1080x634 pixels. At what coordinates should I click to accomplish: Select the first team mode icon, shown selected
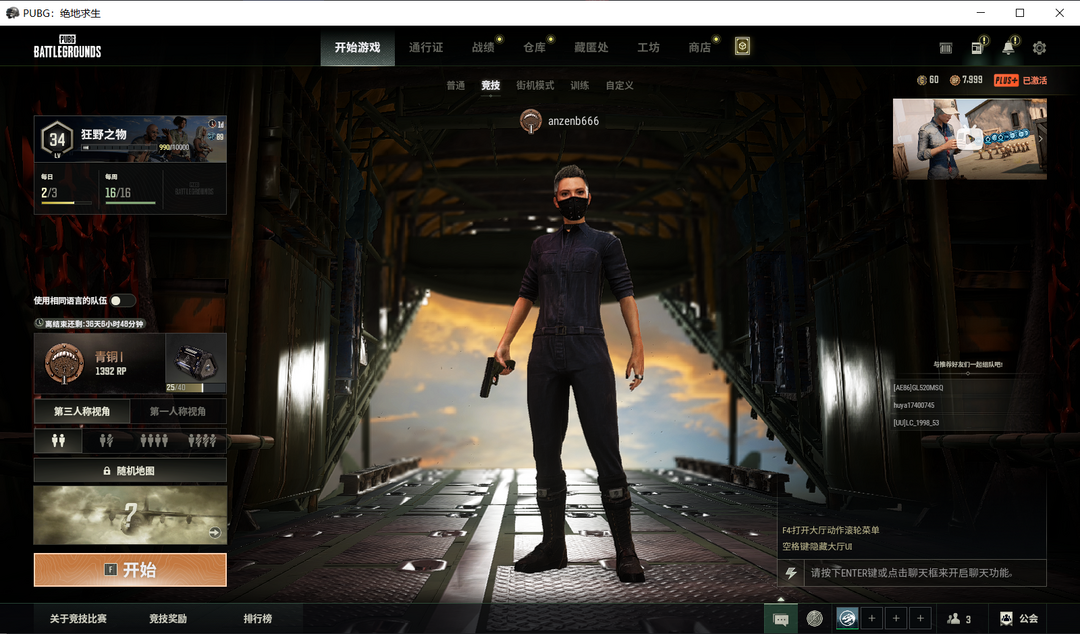pyautogui.click(x=58, y=440)
